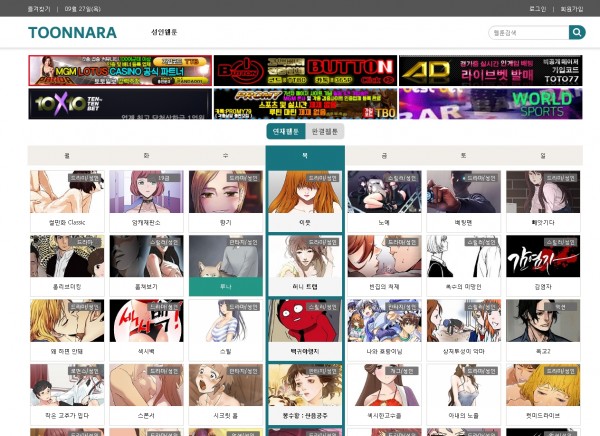This screenshot has width=600, height=436.
Task: Open the 나와 호랑이님 webtoon thumbnail
Action: (x=384, y=321)
